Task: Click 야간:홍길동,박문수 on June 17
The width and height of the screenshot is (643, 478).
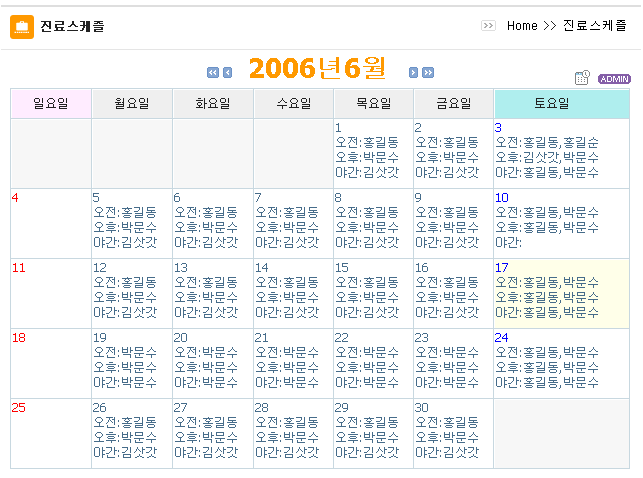Action: pyautogui.click(x=547, y=313)
